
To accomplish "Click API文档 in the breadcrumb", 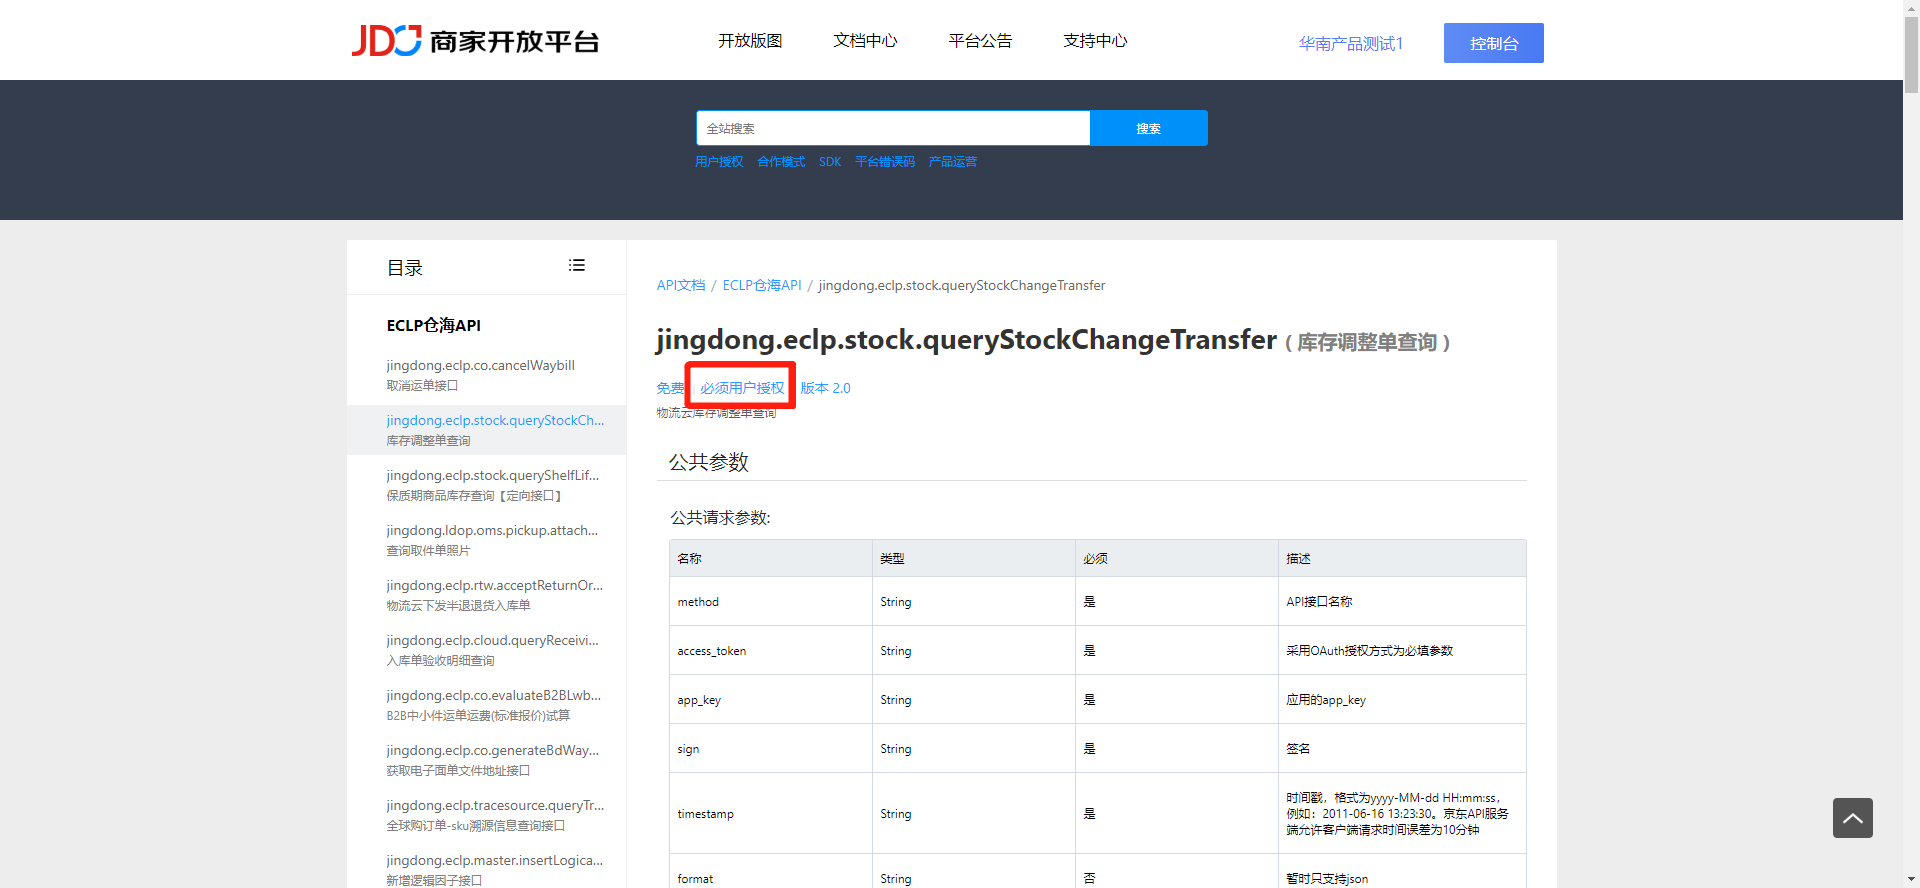I will coord(681,286).
